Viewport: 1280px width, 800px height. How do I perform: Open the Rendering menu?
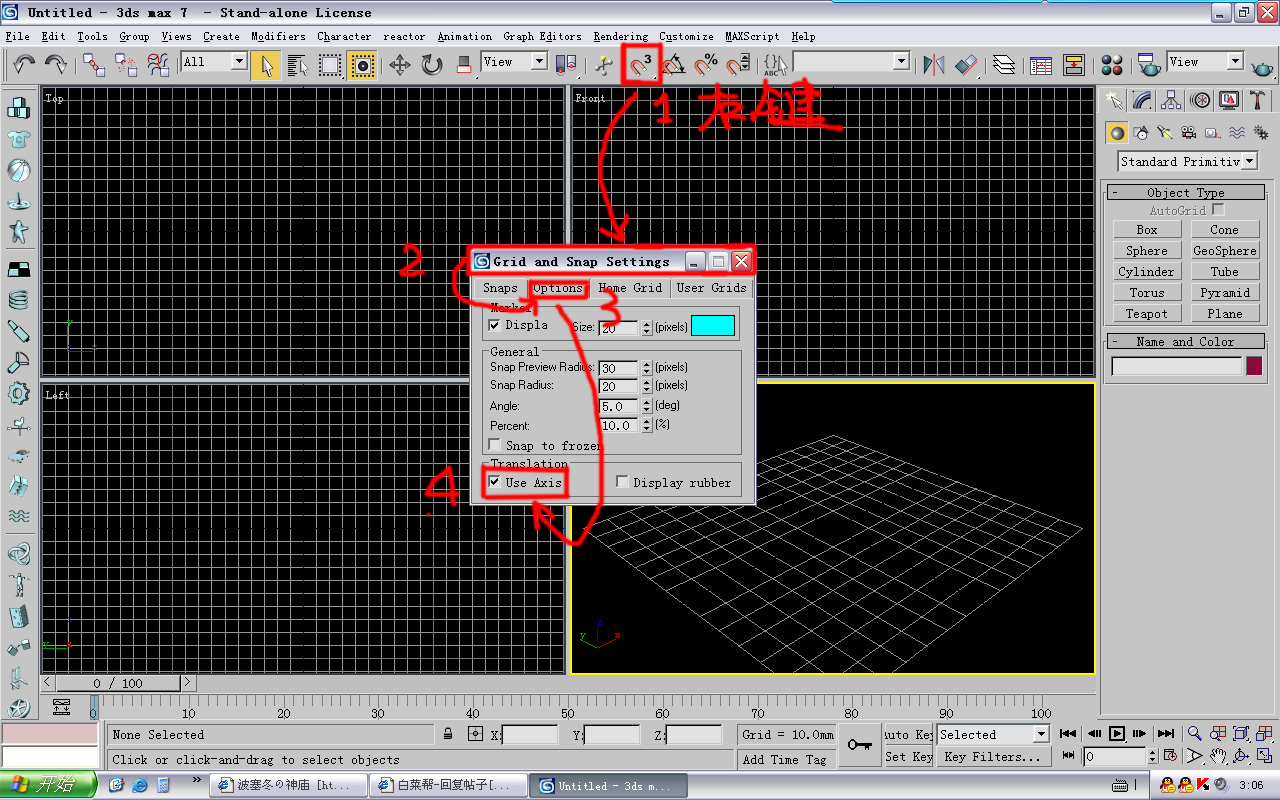click(x=620, y=36)
